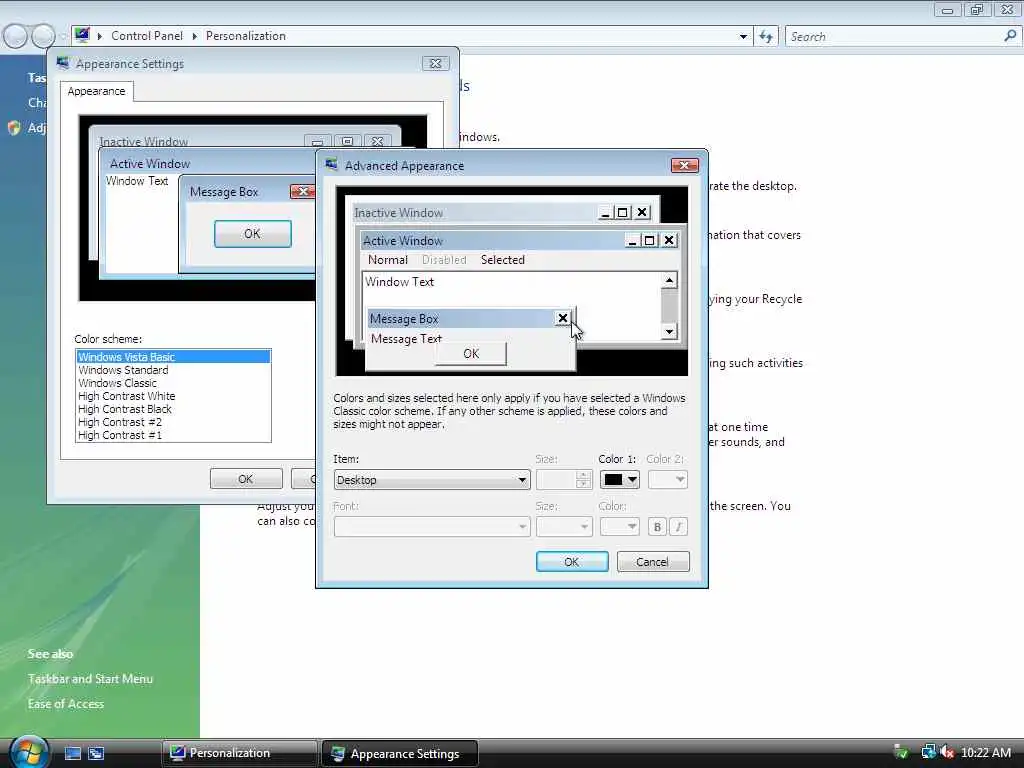
Task: Click Personalization in breadcrumb
Action: (x=246, y=36)
